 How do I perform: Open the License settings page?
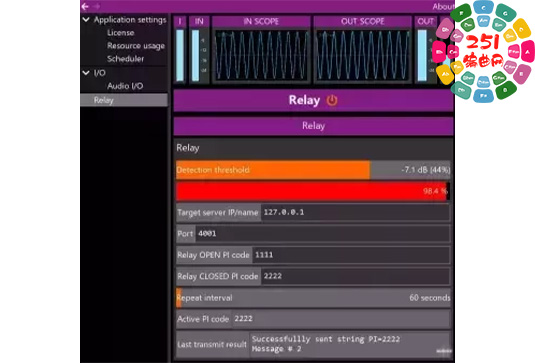120,33
